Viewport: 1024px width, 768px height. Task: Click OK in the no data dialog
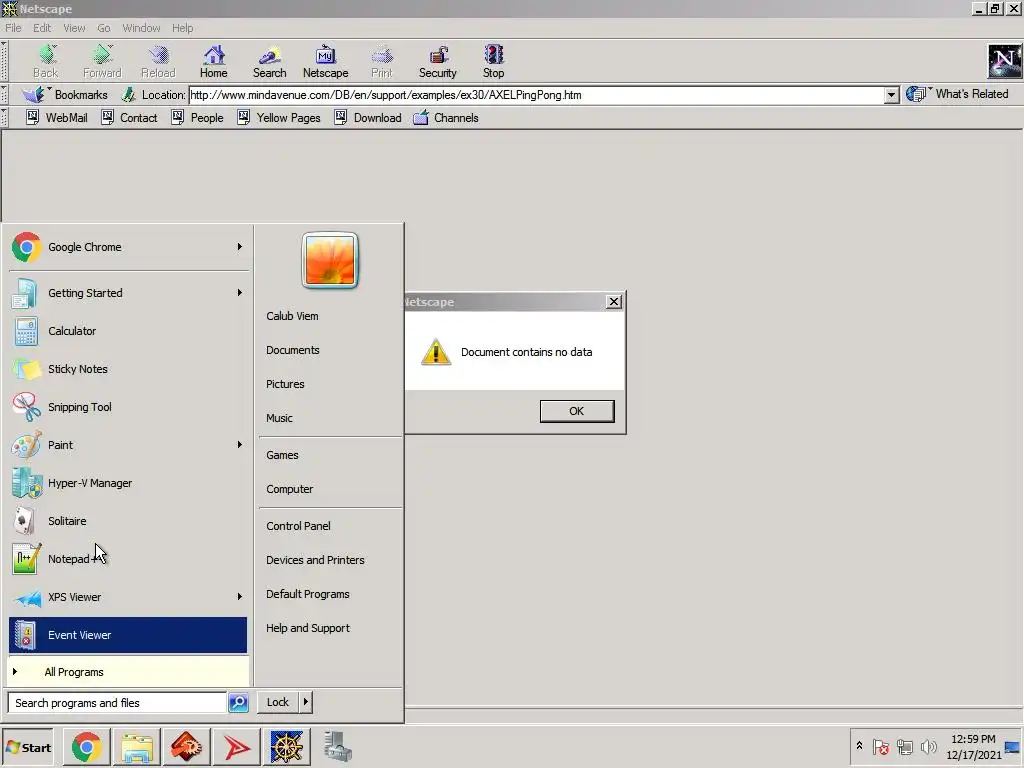pos(577,411)
